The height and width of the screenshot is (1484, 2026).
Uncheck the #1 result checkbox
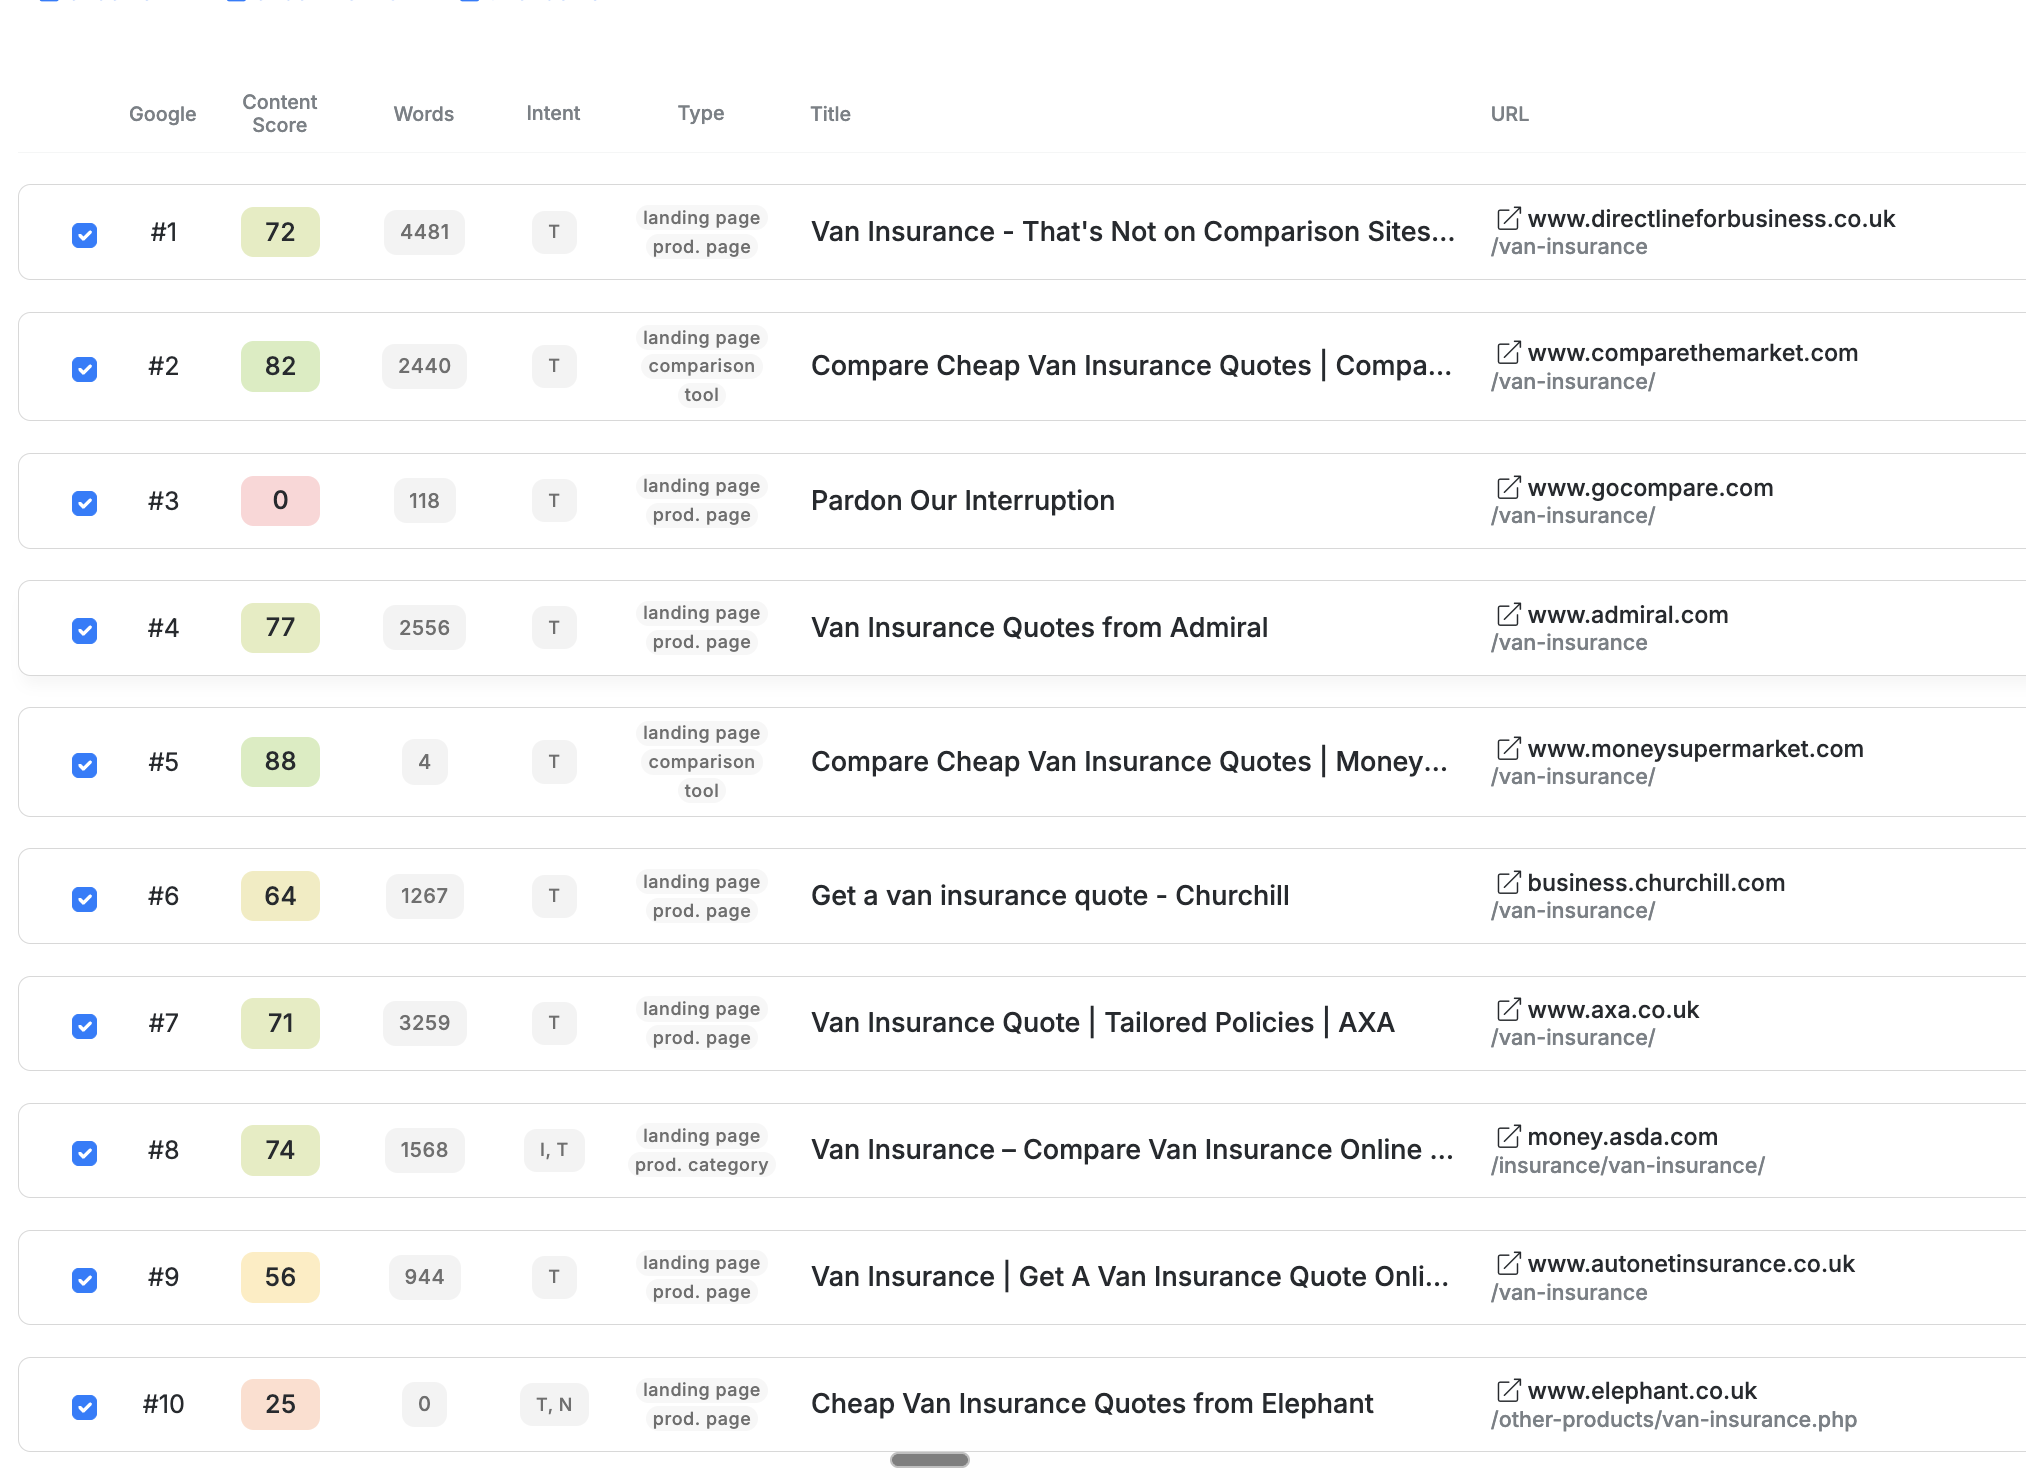[85, 235]
